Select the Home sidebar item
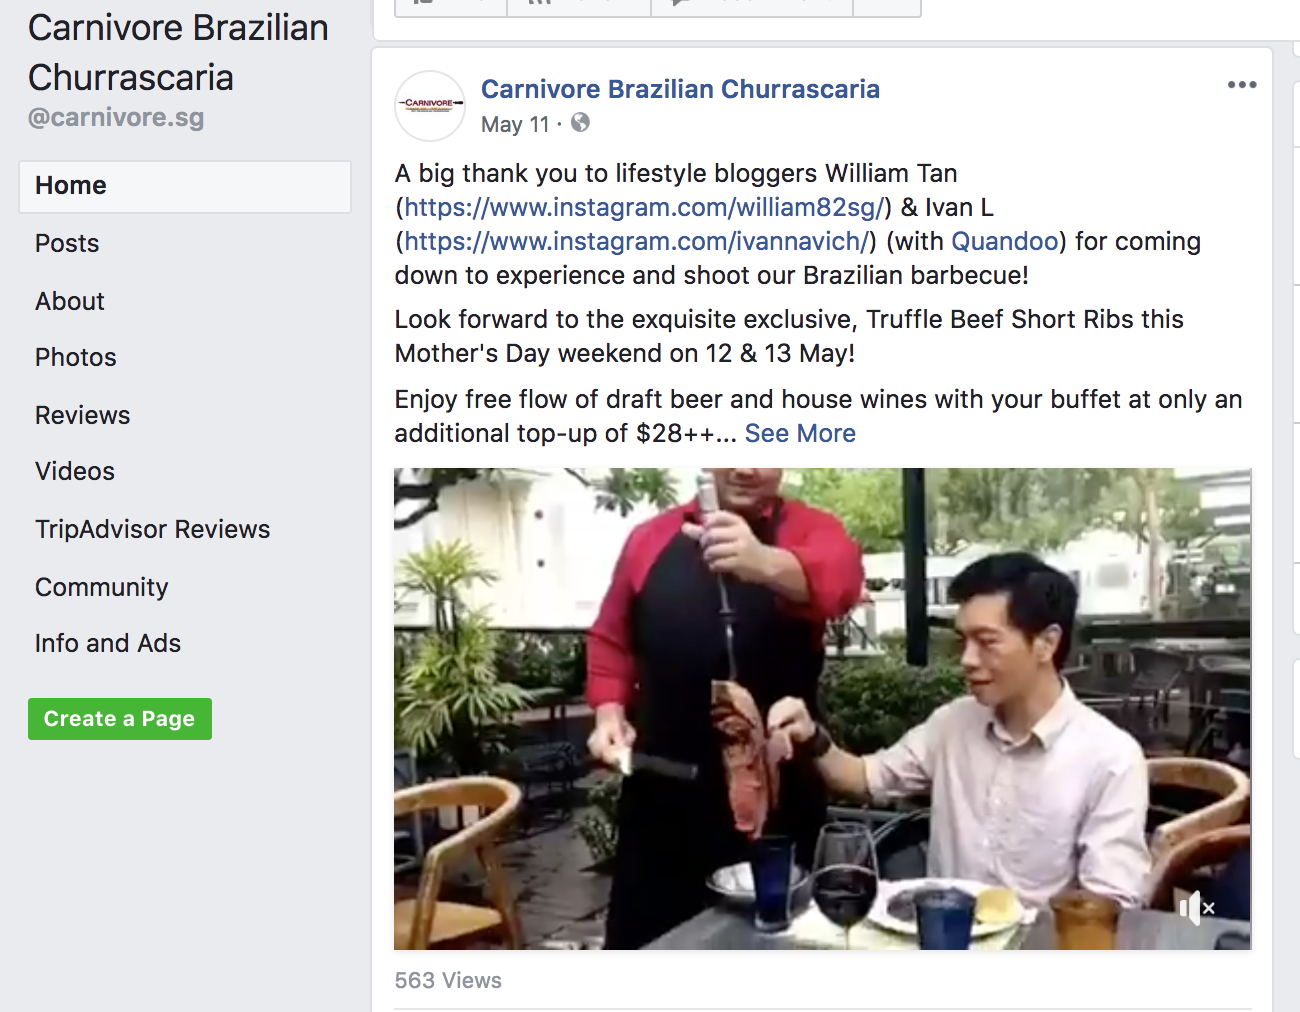 pyautogui.click(x=185, y=186)
